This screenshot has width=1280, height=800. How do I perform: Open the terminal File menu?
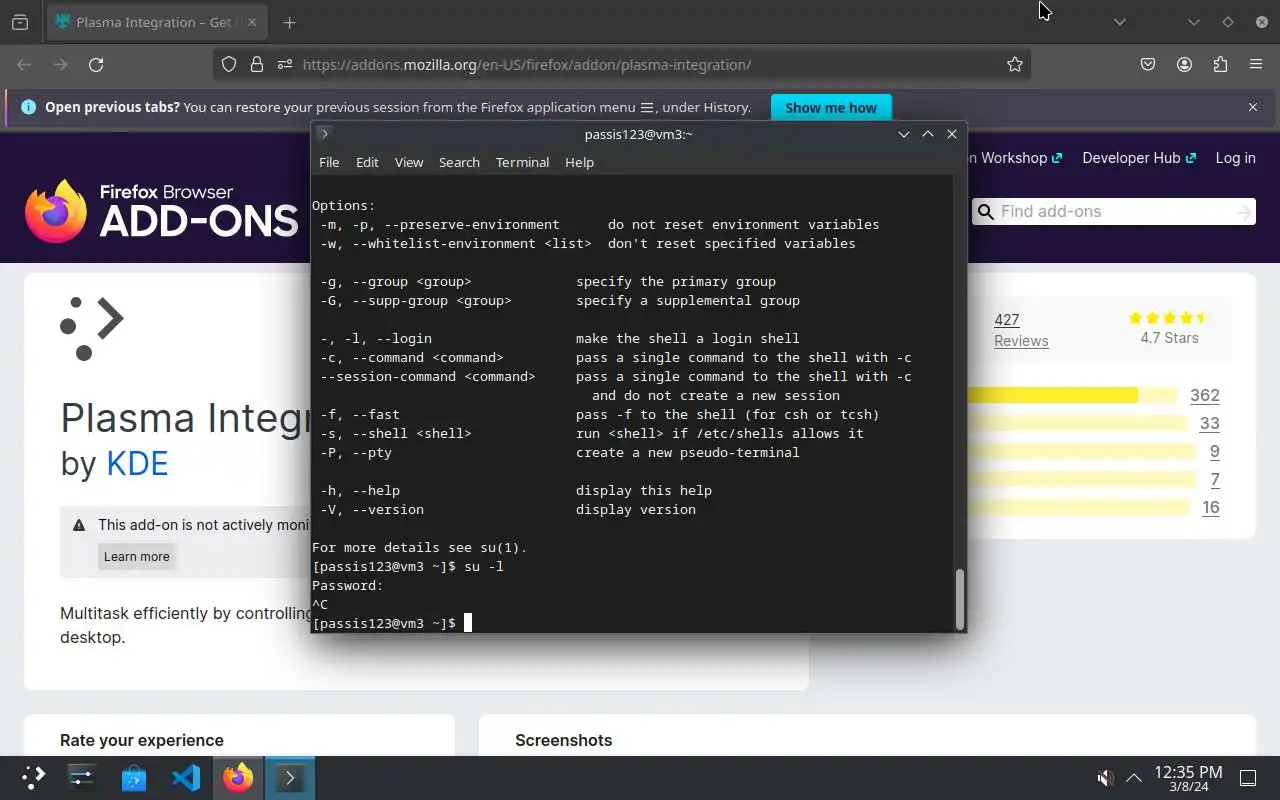[x=329, y=162]
